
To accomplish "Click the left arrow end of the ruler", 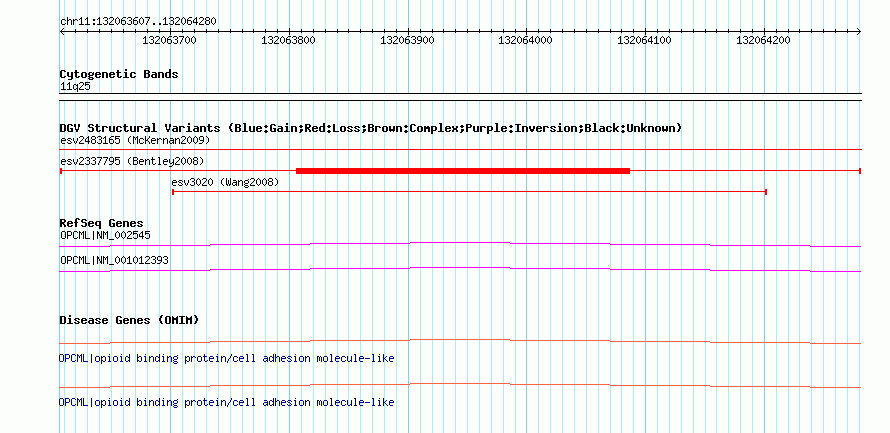I will [63, 32].
